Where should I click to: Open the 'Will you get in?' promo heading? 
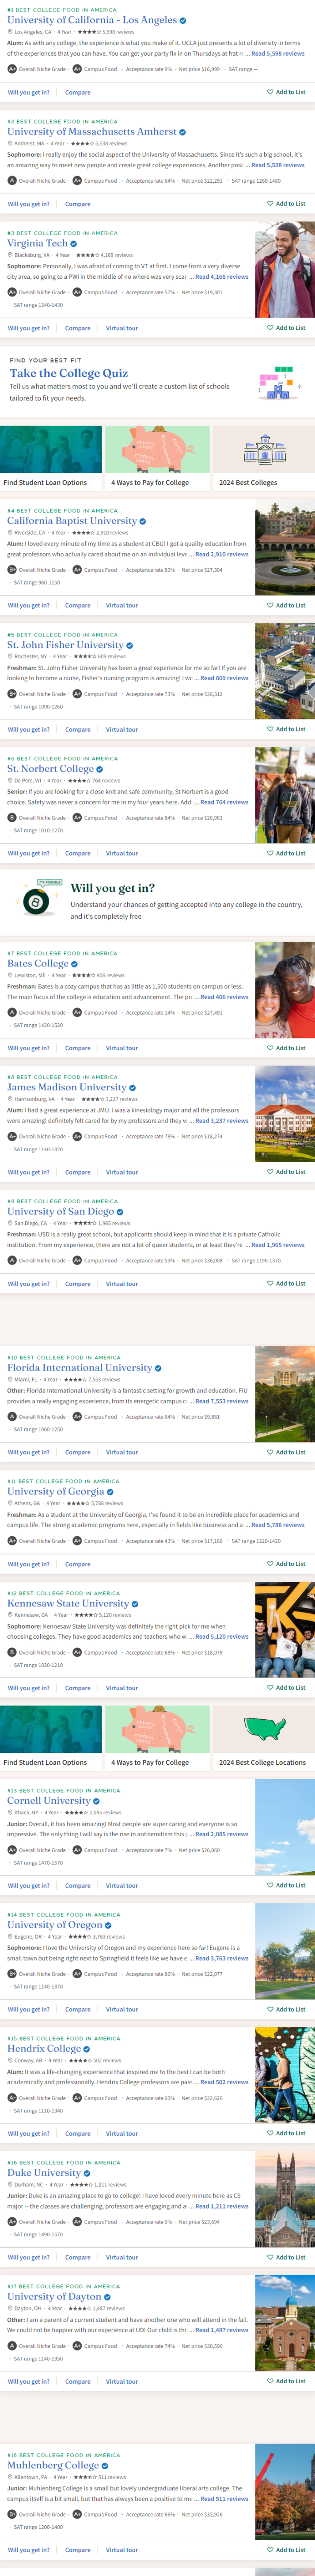click(x=112, y=888)
